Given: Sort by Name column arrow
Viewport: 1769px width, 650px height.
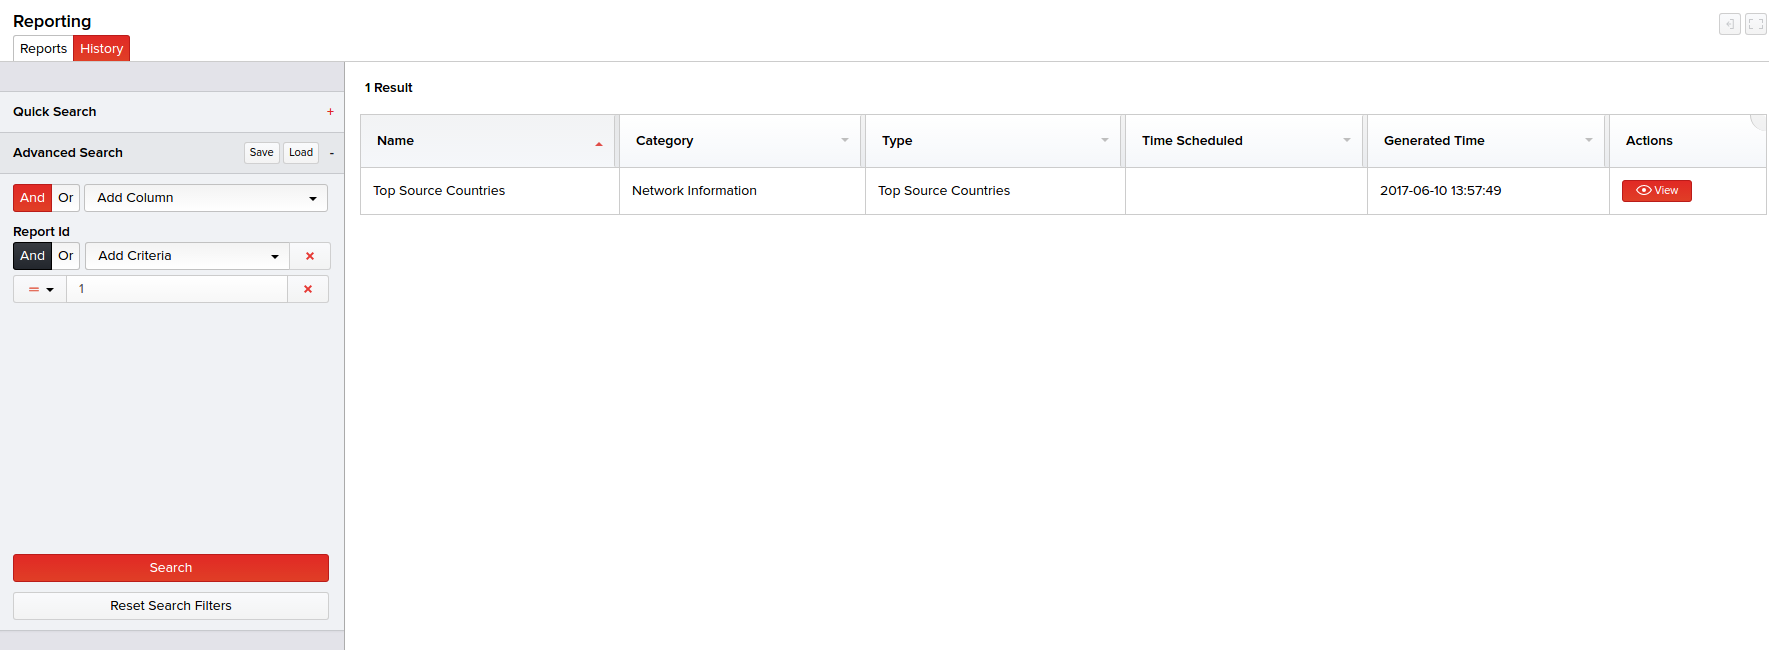Looking at the screenshot, I should (x=599, y=142).
